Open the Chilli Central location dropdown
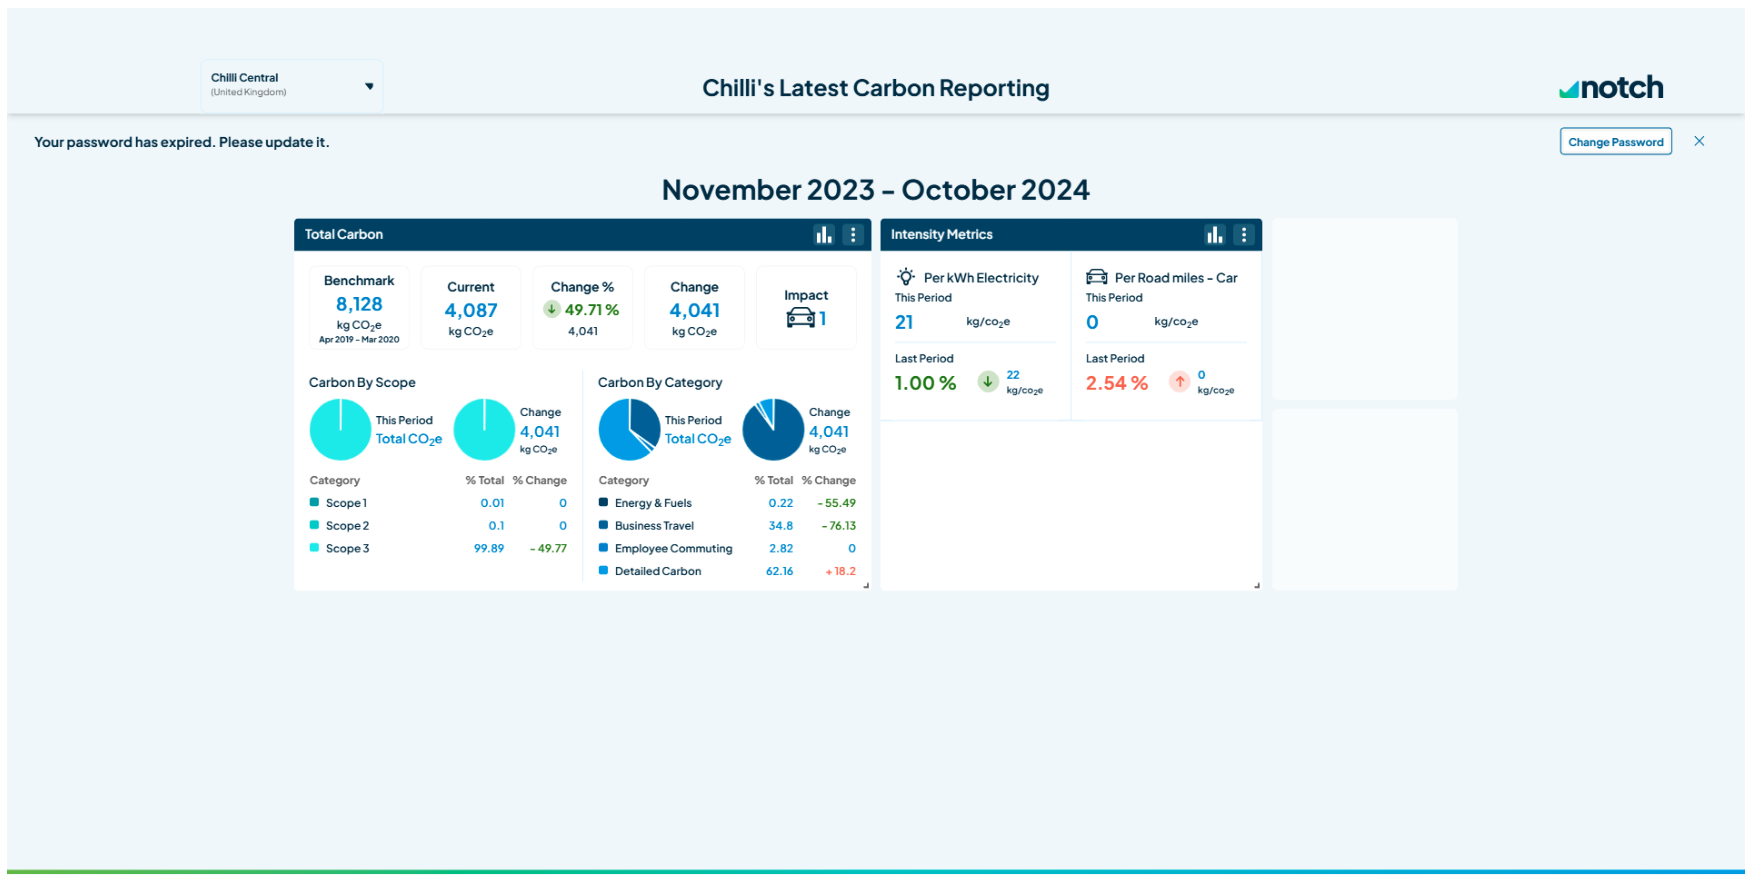The height and width of the screenshot is (881, 1752). click(x=291, y=85)
